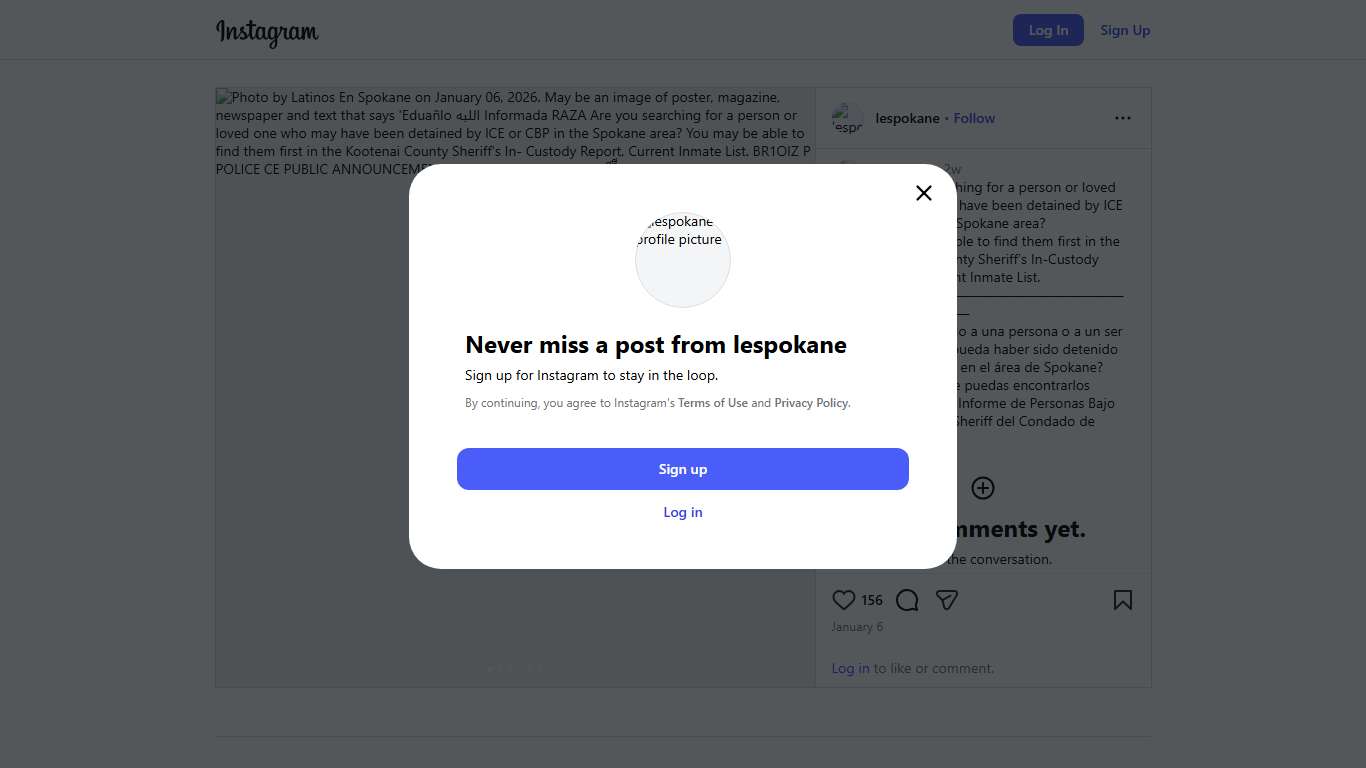Click Log in to like or comment
This screenshot has width=1366, height=768.
click(x=850, y=668)
